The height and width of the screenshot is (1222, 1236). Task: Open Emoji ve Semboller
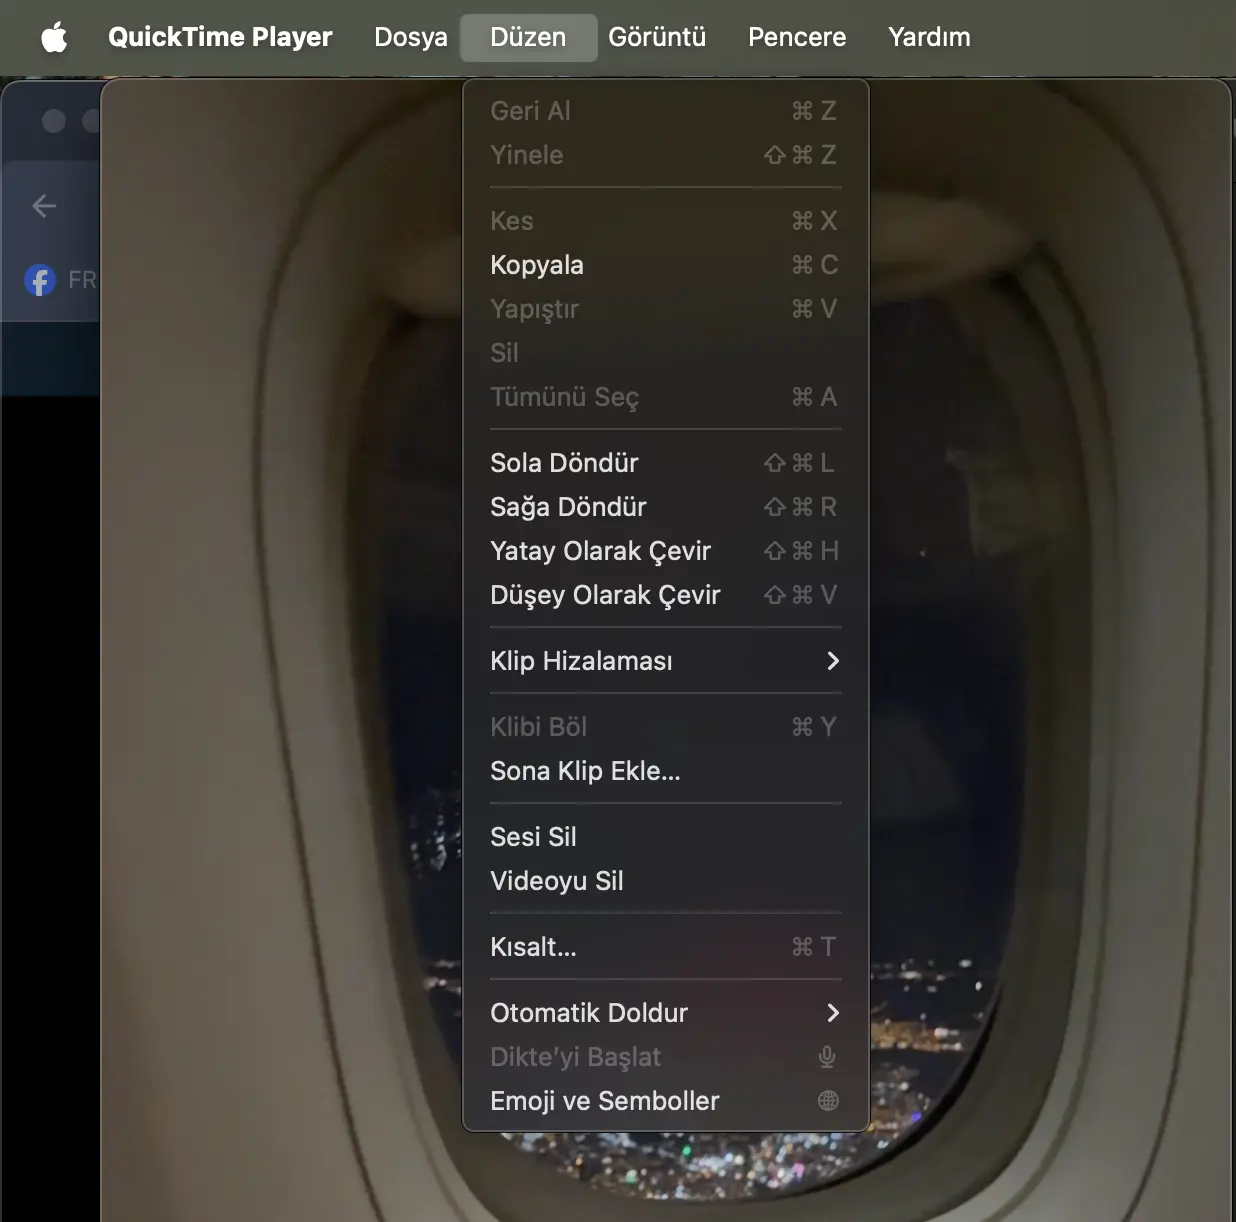coord(665,1101)
